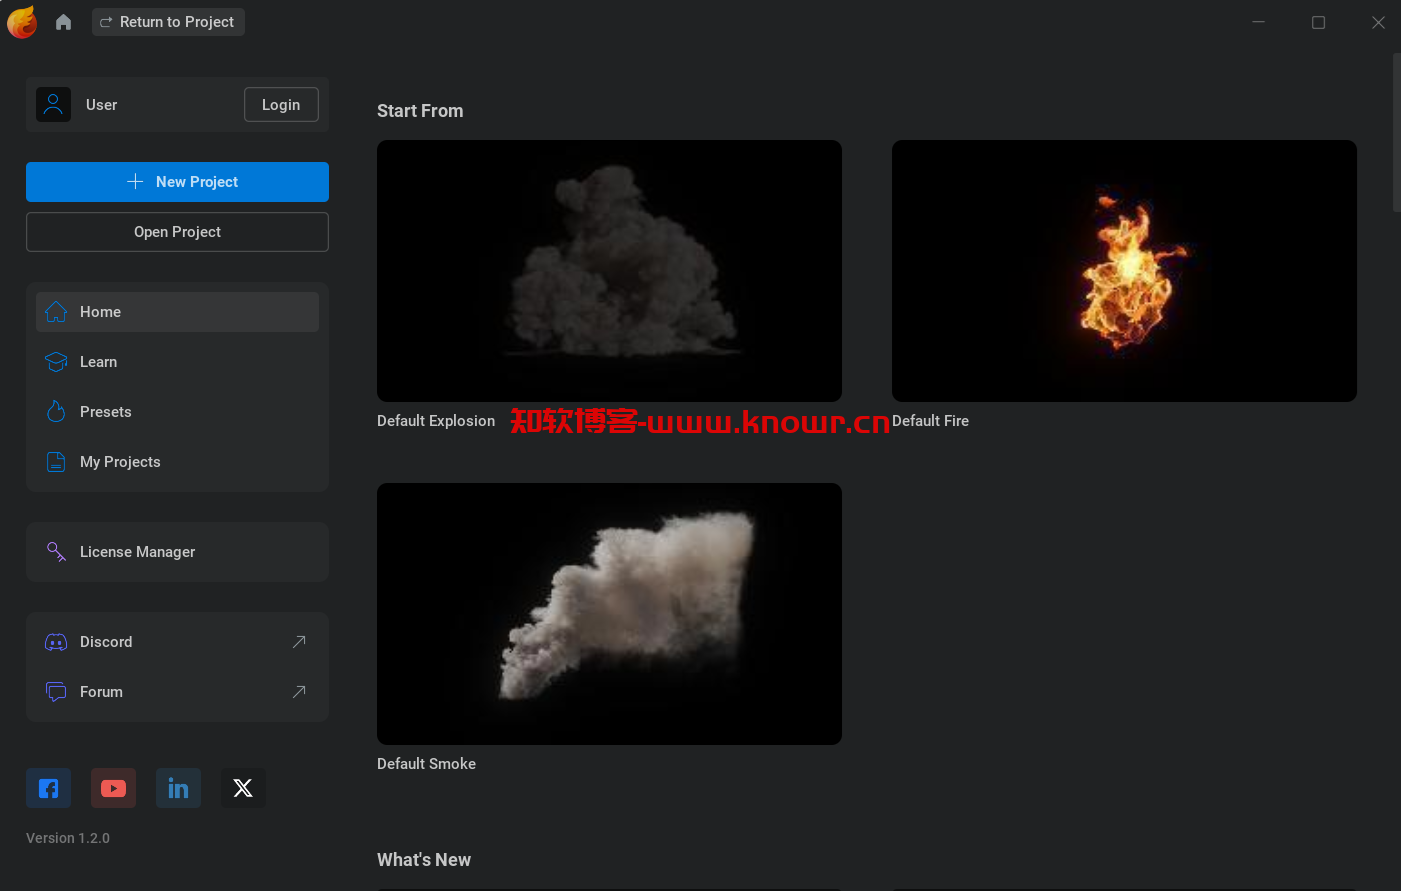The height and width of the screenshot is (891, 1401).
Task: Open License Manager
Action: pos(177,552)
